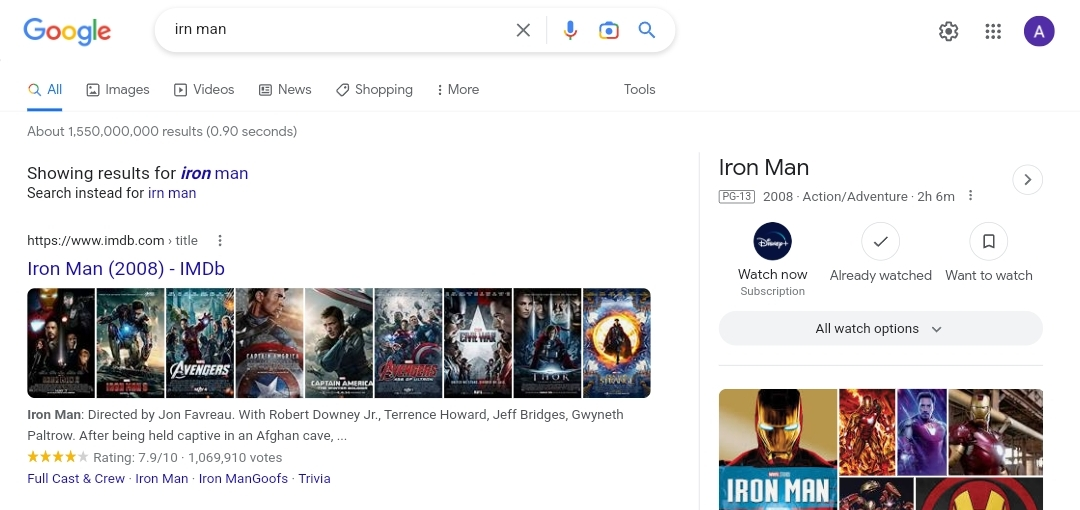Open the 'Iron ManGoofs' sitelink
The width and height of the screenshot is (1080, 510).
click(x=243, y=478)
